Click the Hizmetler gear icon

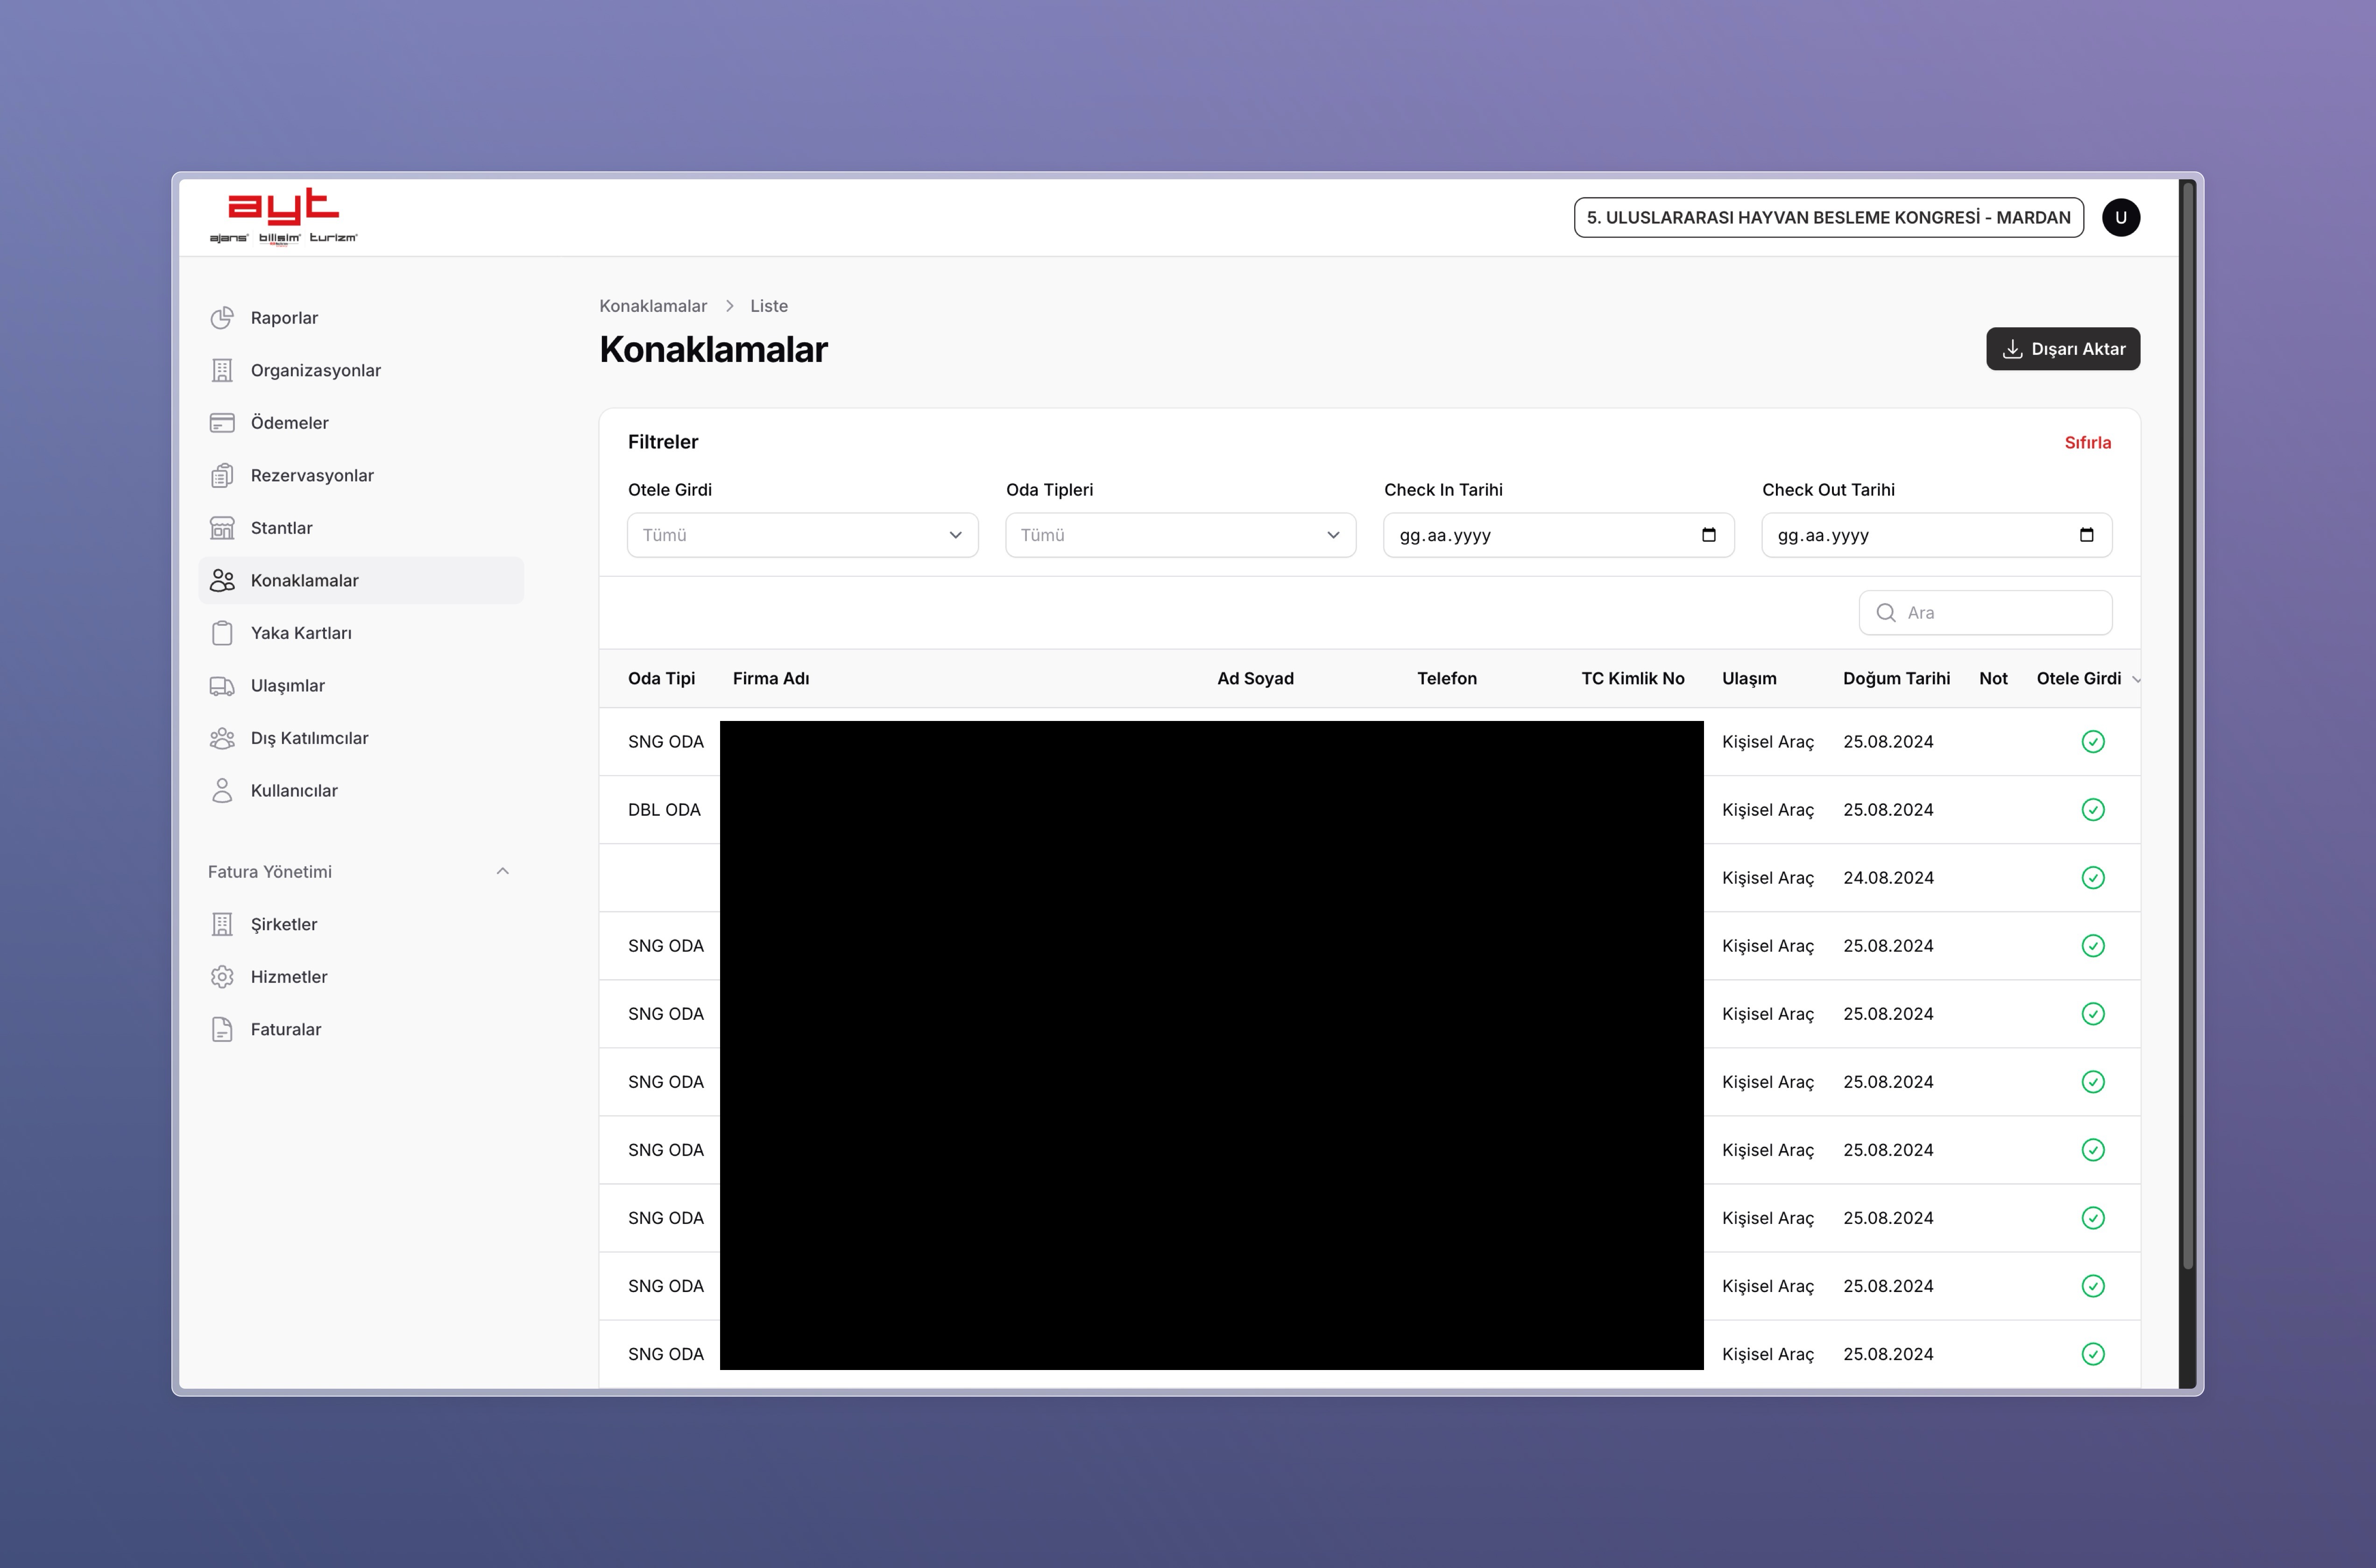pyautogui.click(x=222, y=977)
